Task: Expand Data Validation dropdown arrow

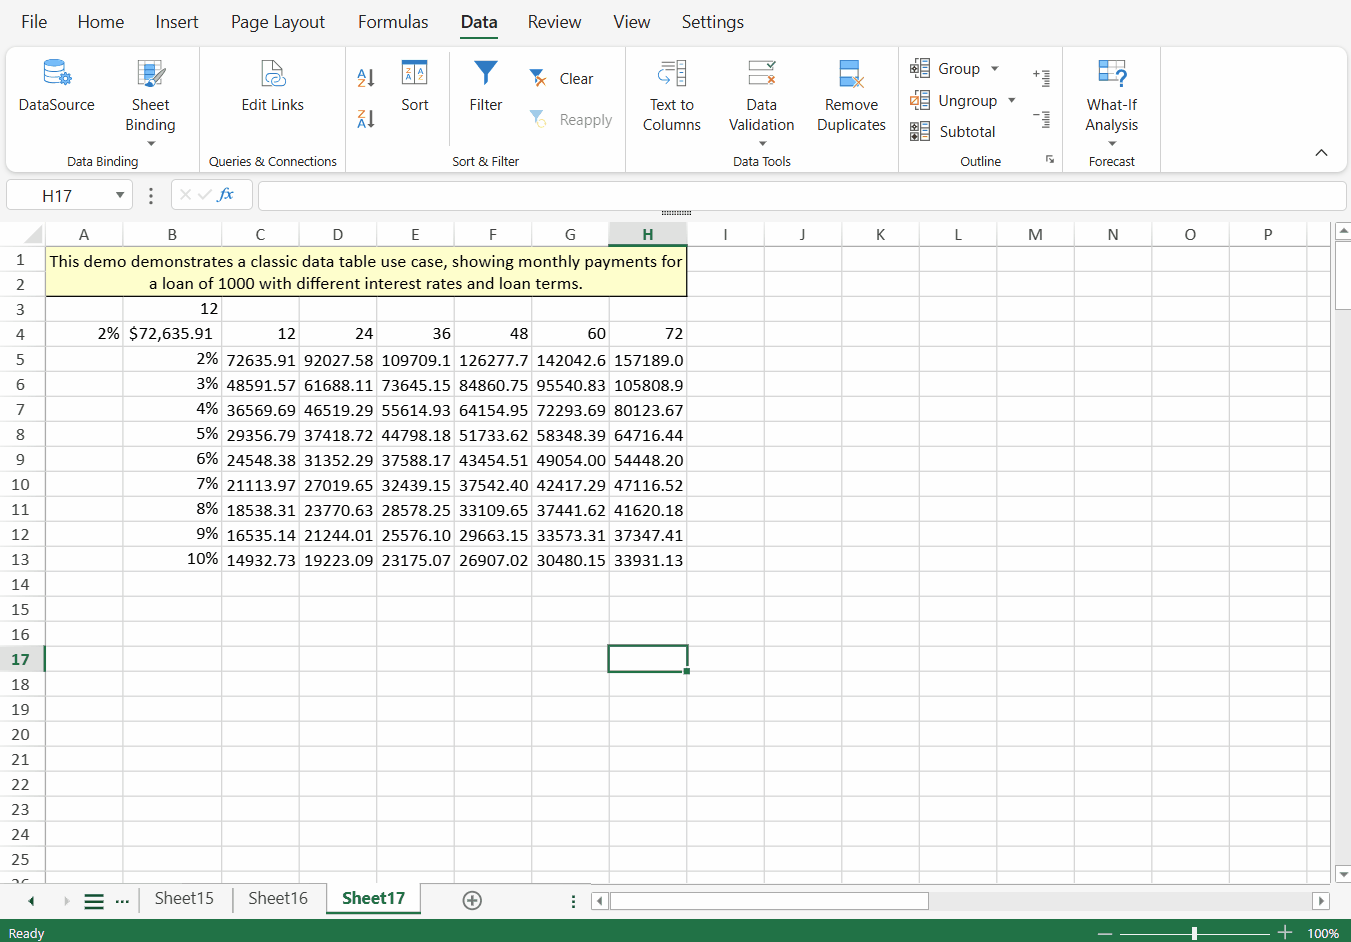Action: pos(762,144)
